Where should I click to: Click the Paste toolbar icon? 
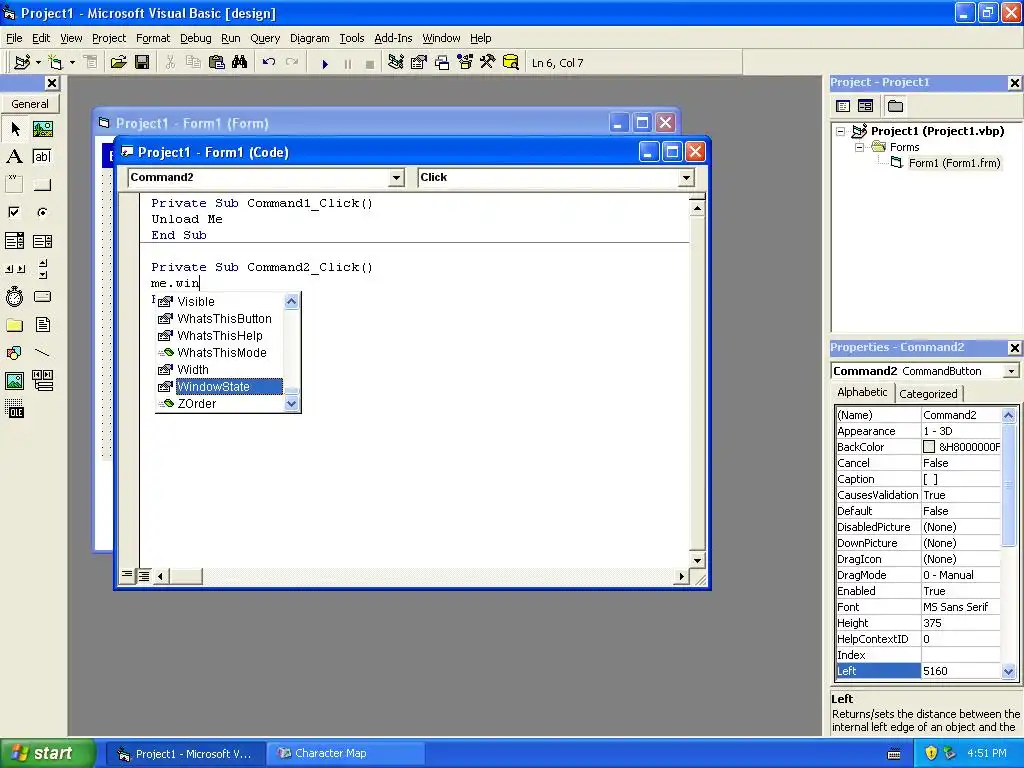click(x=216, y=63)
